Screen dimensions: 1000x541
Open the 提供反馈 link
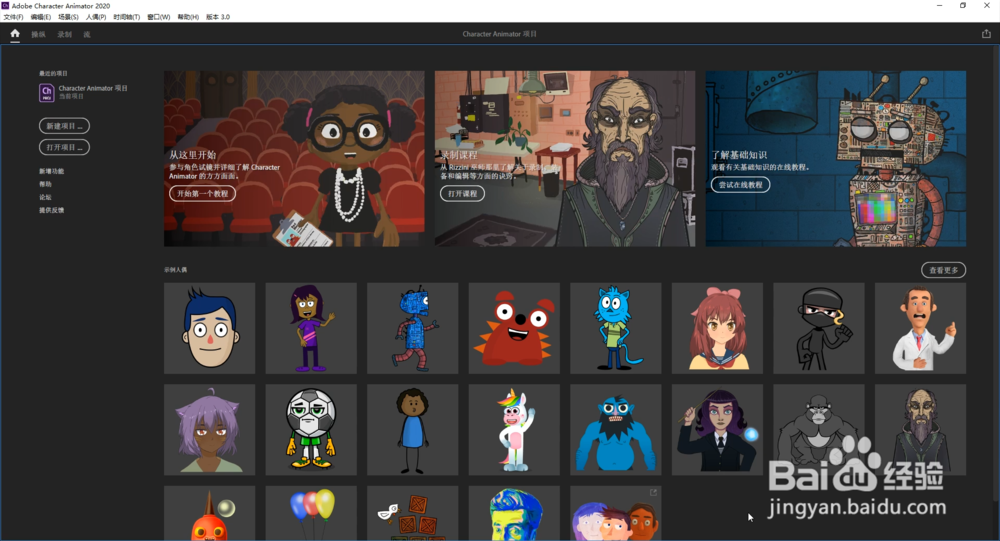(52, 210)
